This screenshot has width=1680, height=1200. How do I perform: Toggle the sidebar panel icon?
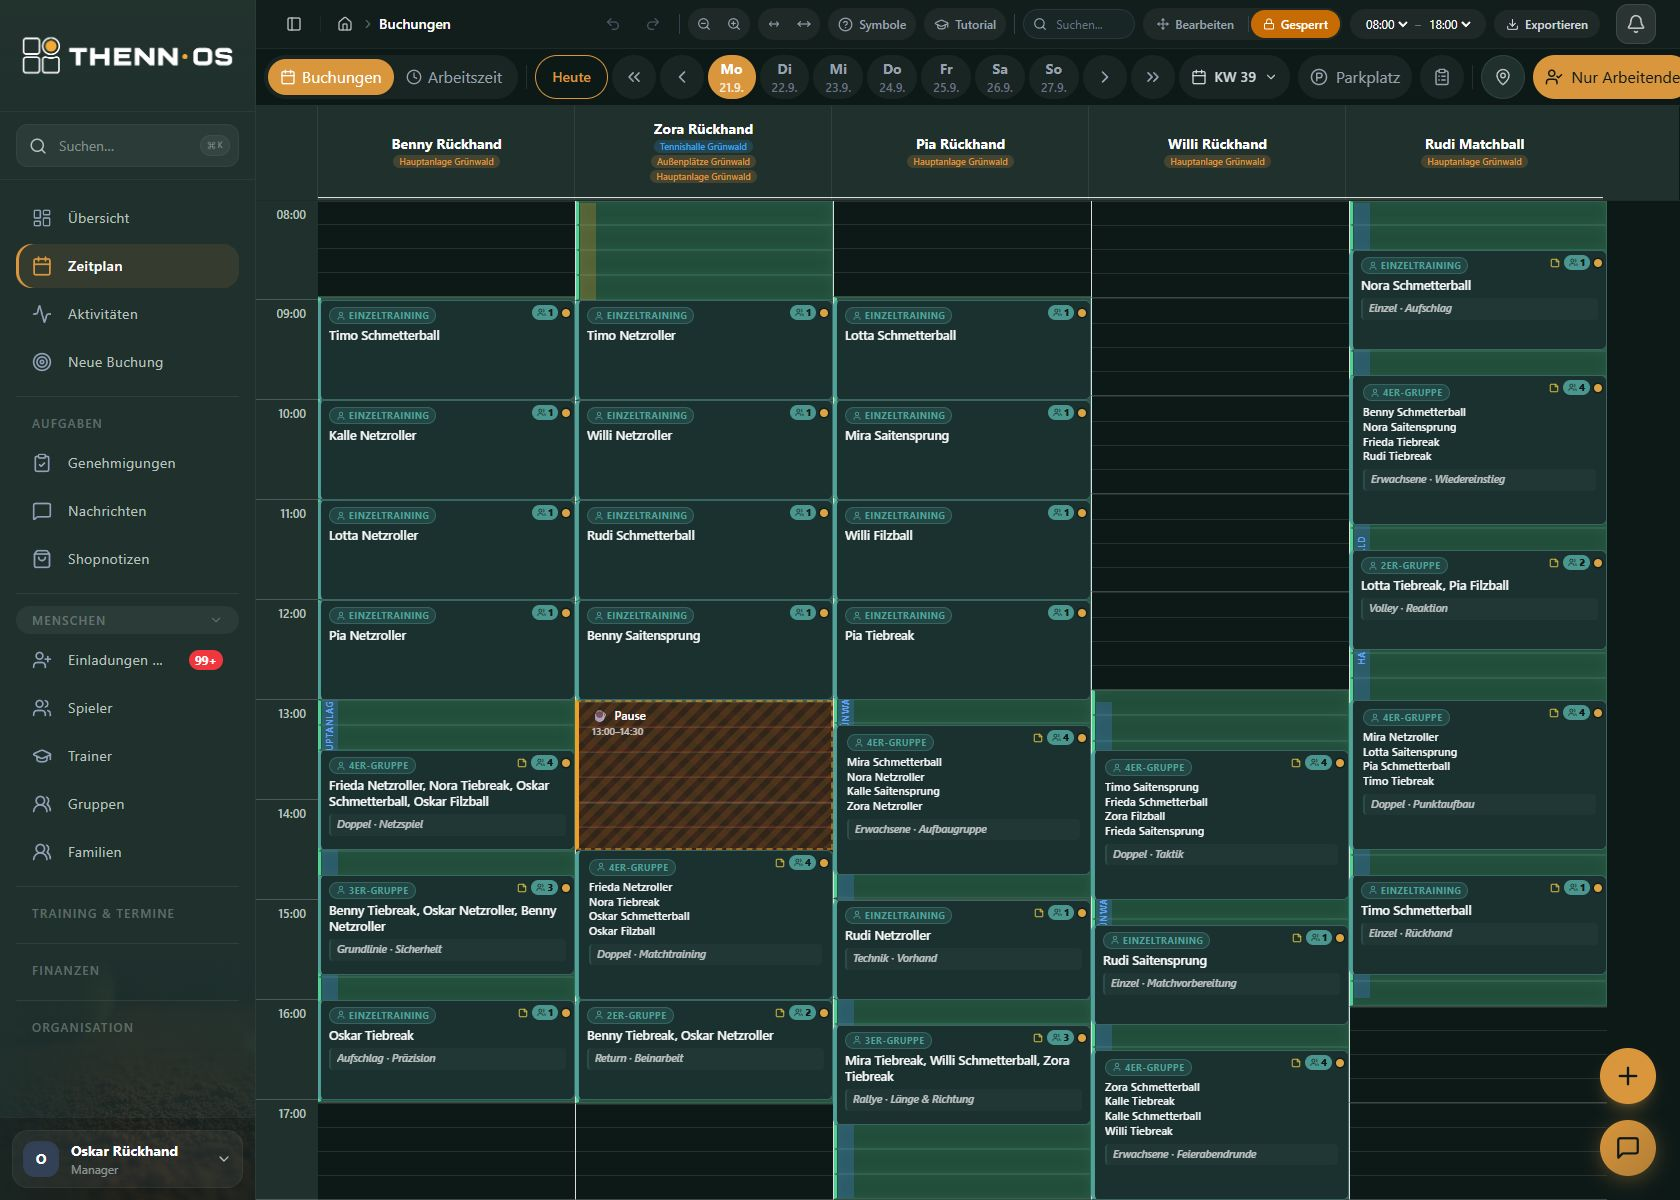(294, 24)
